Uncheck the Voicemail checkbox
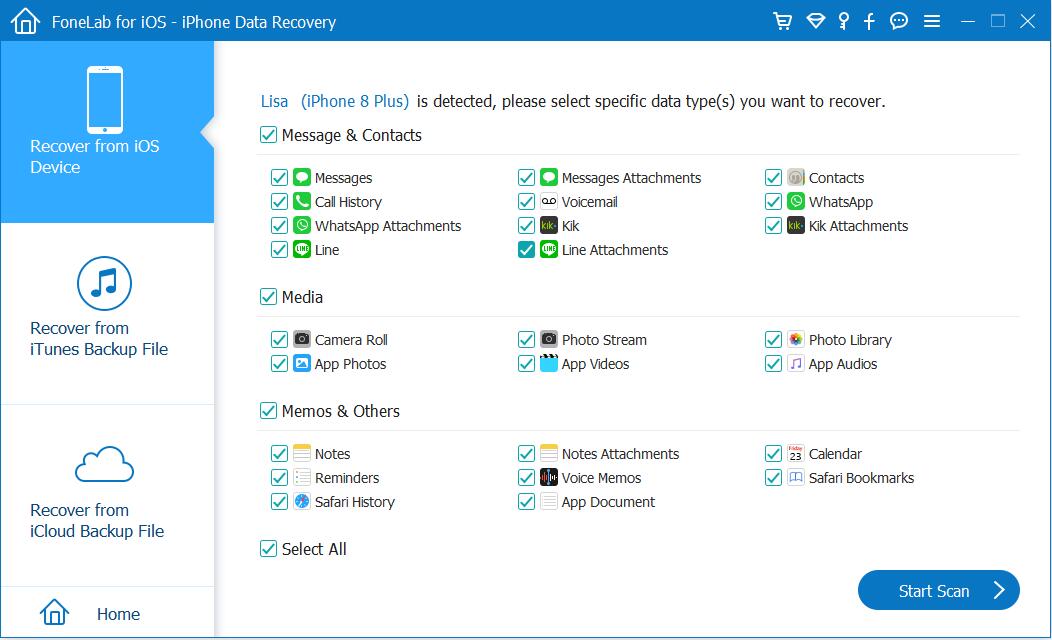The width and height of the screenshot is (1052, 640). click(x=526, y=202)
